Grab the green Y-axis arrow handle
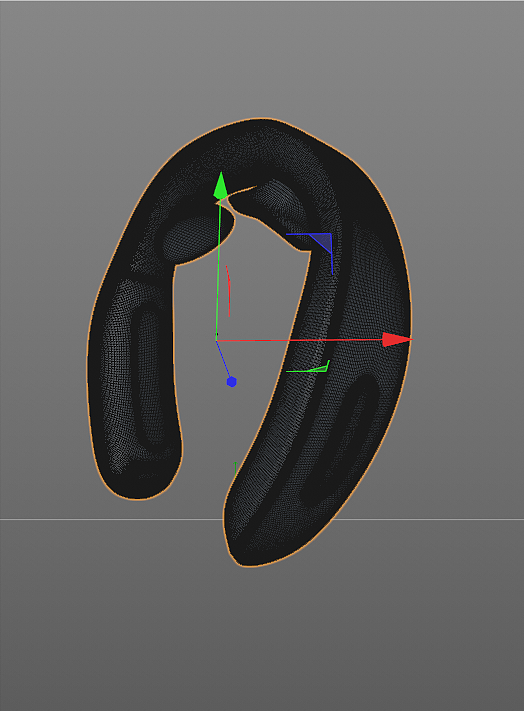The width and height of the screenshot is (524, 711). pos(220,185)
